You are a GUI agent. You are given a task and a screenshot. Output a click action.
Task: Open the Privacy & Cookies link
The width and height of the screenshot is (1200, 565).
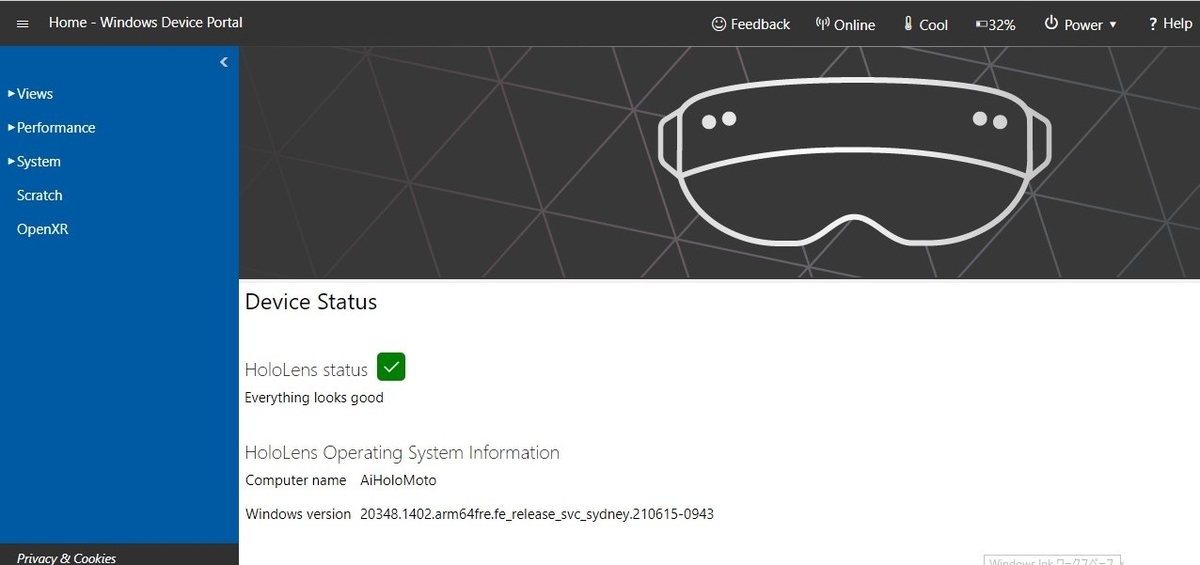pos(66,558)
